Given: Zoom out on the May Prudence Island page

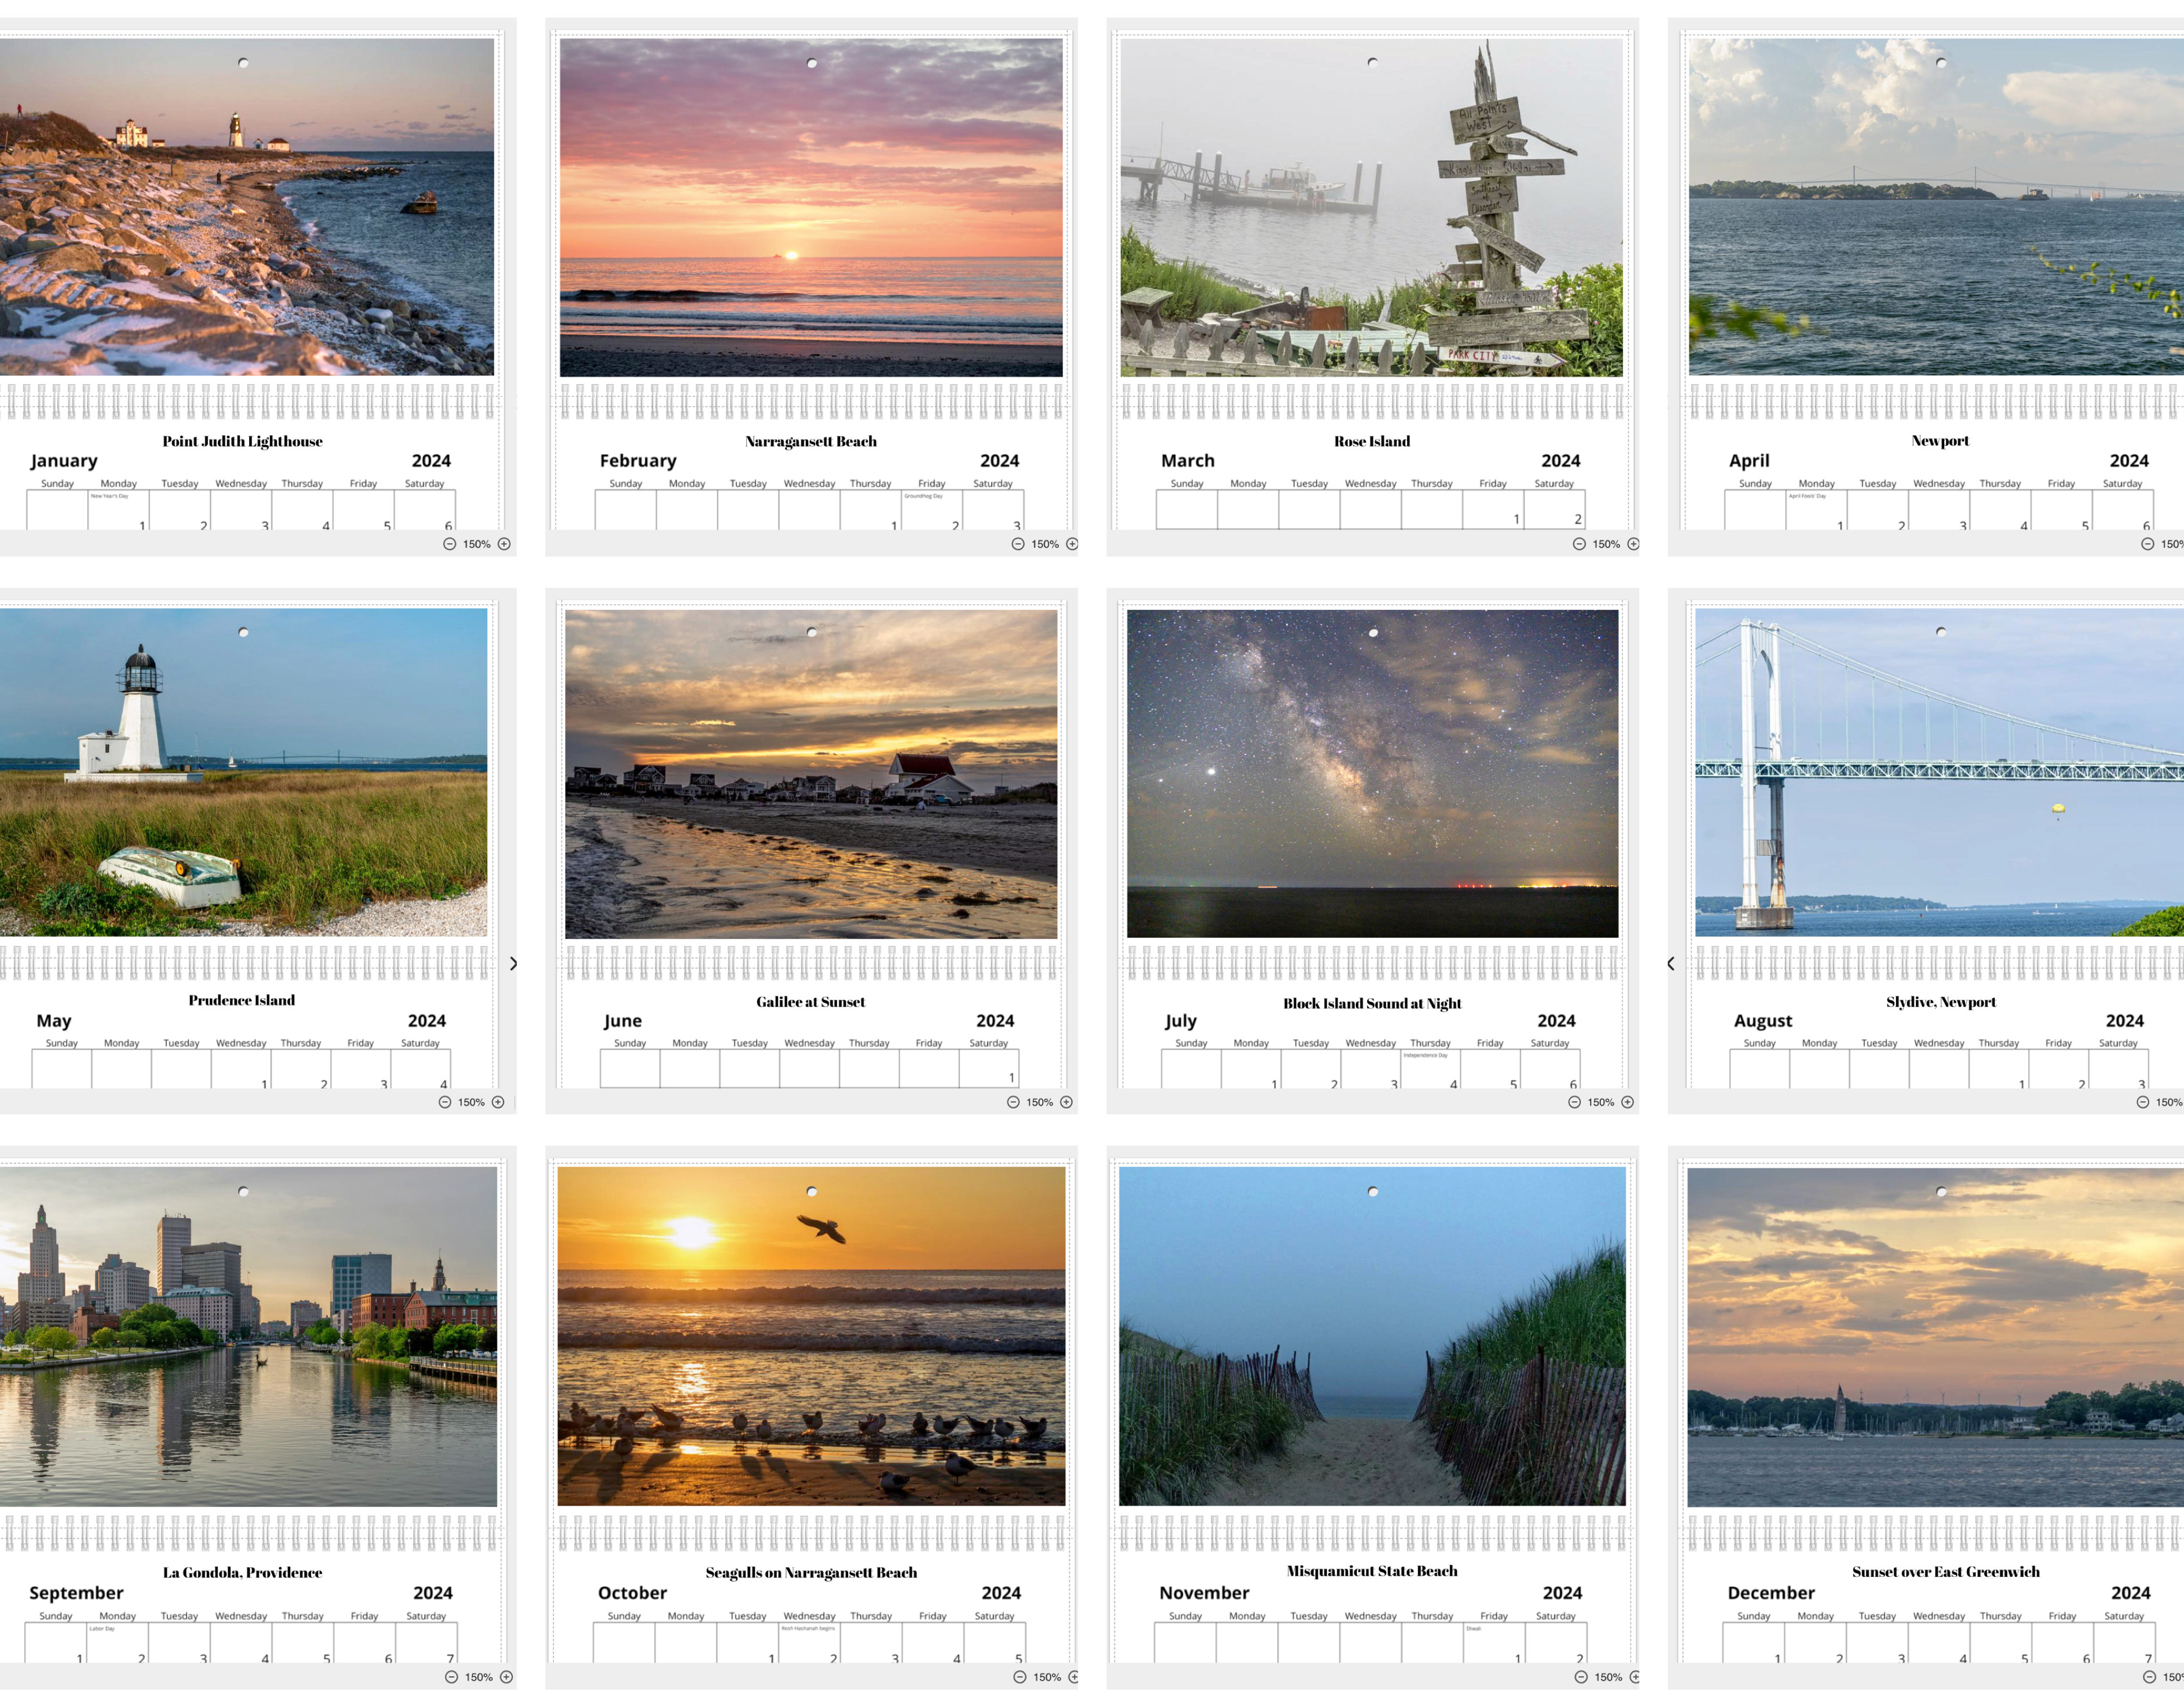Looking at the screenshot, I should 444,1102.
